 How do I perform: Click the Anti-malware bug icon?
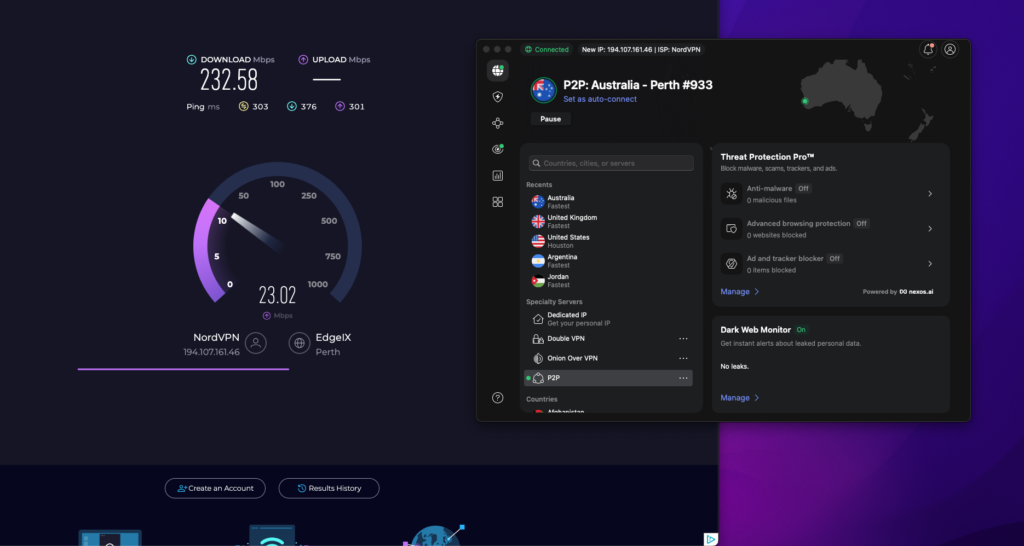pos(731,194)
